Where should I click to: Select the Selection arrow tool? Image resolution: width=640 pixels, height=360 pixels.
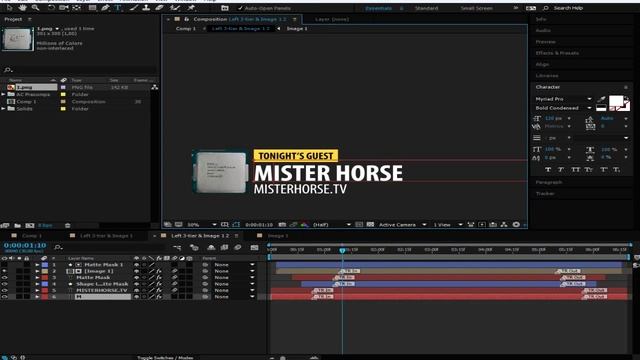coord(10,8)
